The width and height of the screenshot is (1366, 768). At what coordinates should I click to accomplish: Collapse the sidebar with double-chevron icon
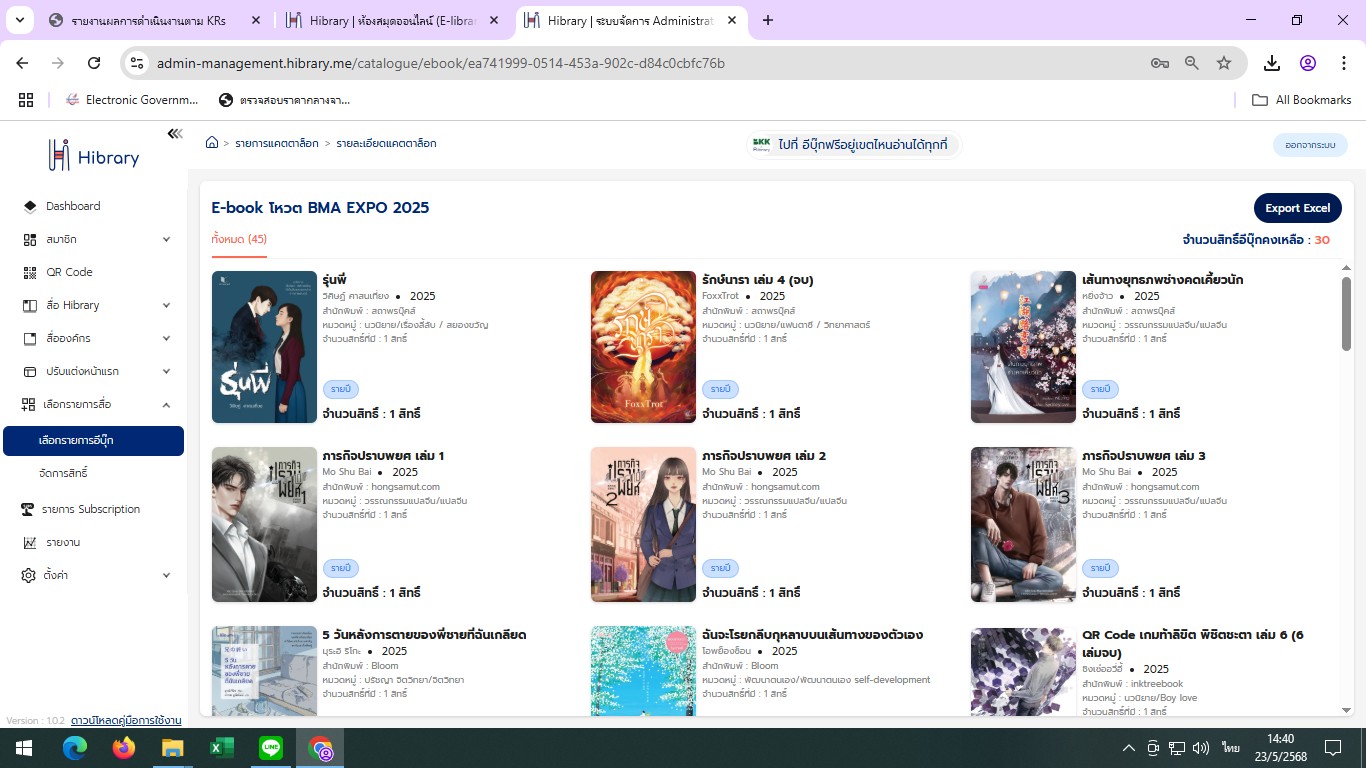(x=175, y=134)
